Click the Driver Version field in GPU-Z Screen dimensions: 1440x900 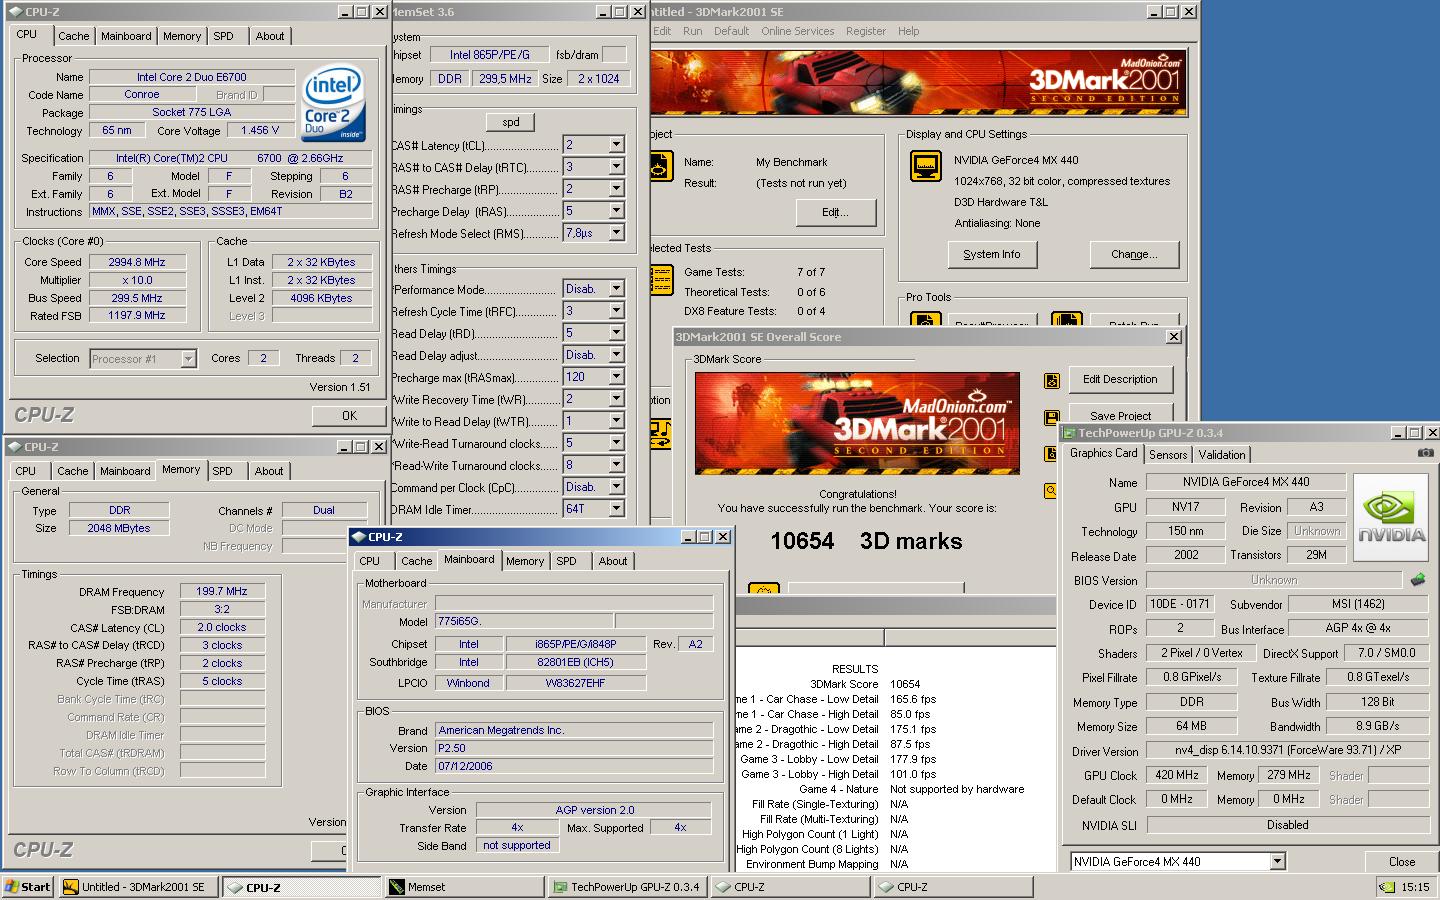point(1288,751)
